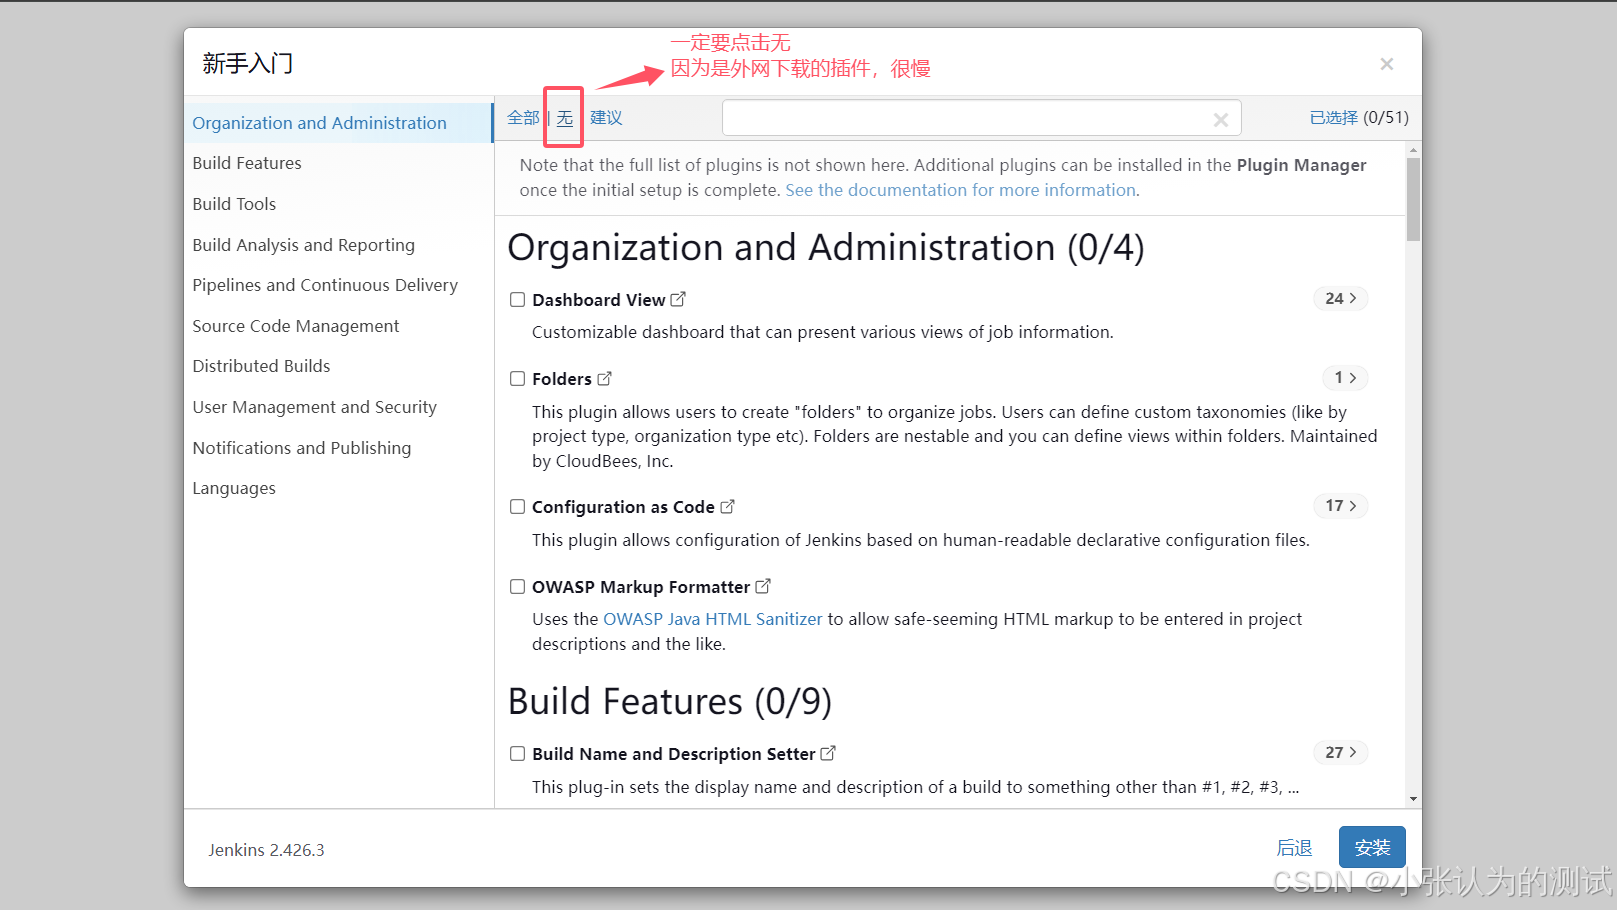This screenshot has width=1617, height=910.
Task: Click the Folders plugin name
Action: (562, 379)
